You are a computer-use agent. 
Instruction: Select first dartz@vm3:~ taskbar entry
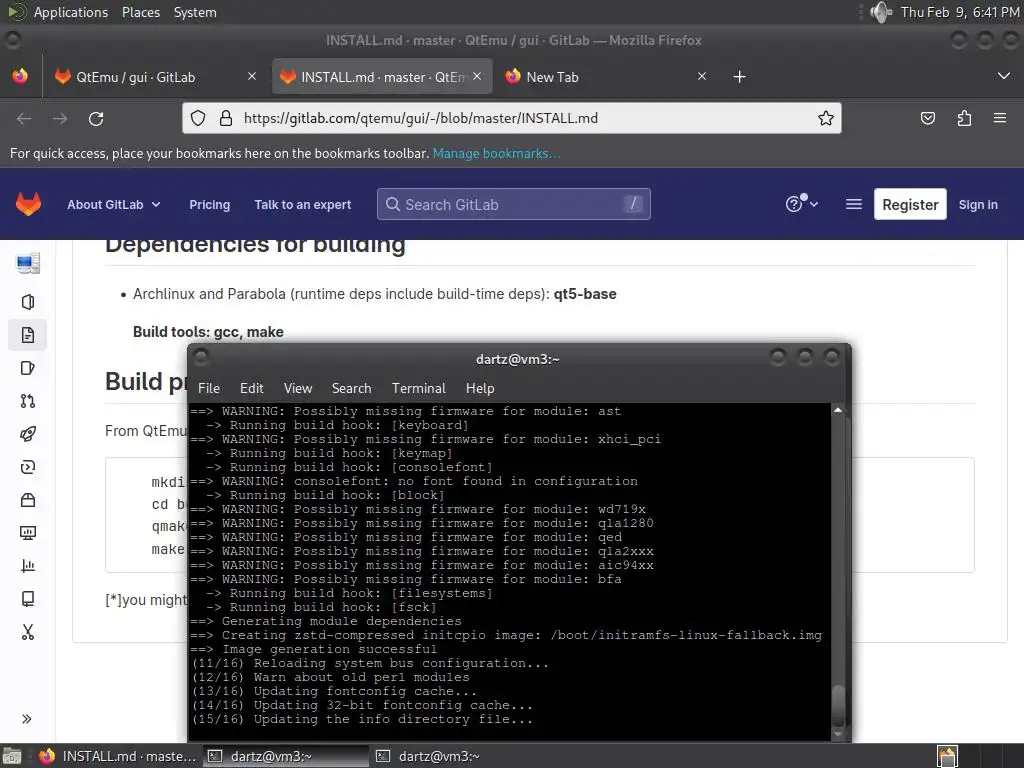286,756
